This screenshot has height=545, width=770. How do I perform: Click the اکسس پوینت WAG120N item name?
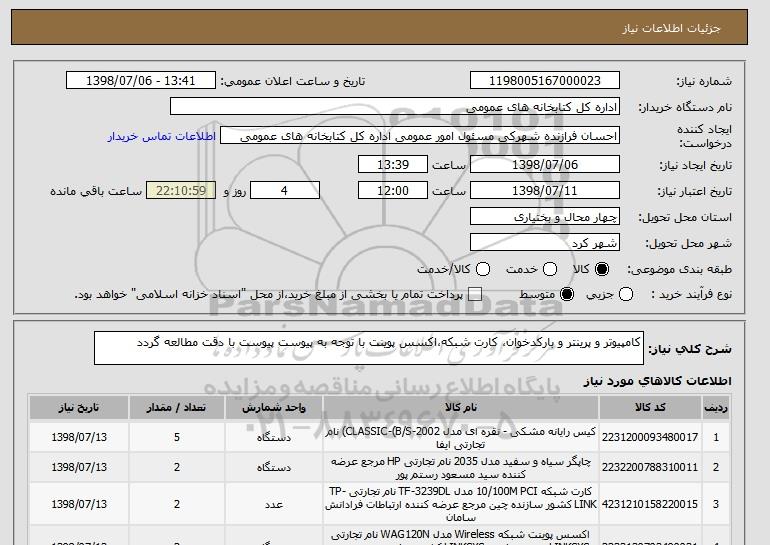pyautogui.click(x=461, y=537)
